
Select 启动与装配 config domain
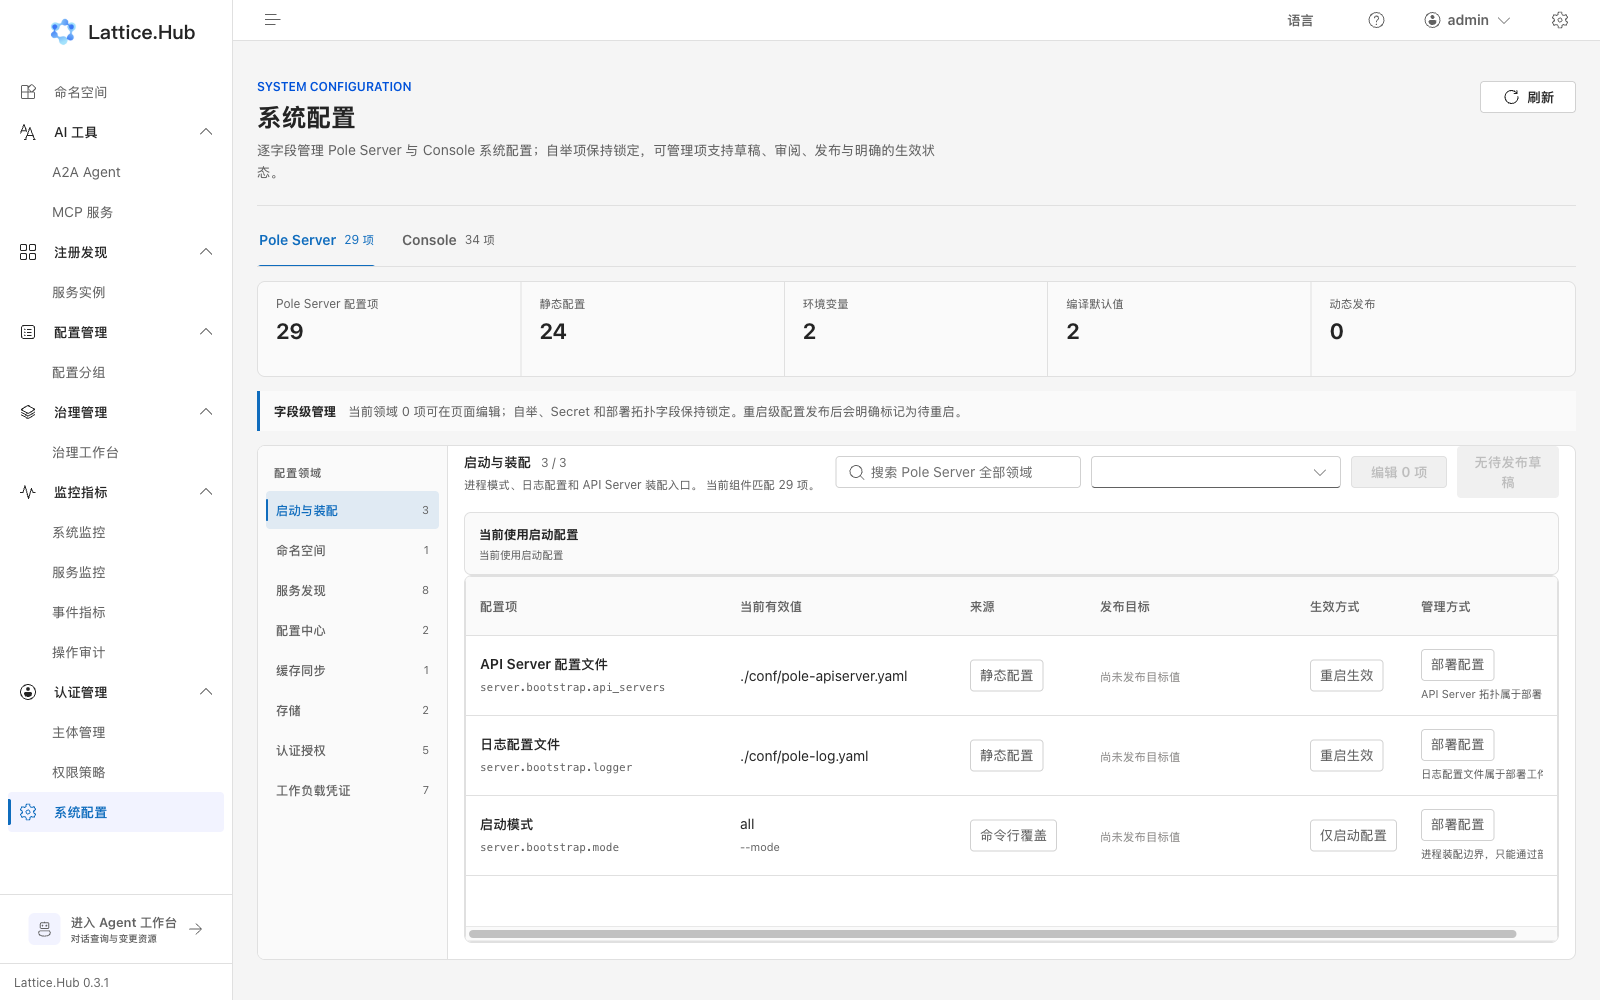352,510
